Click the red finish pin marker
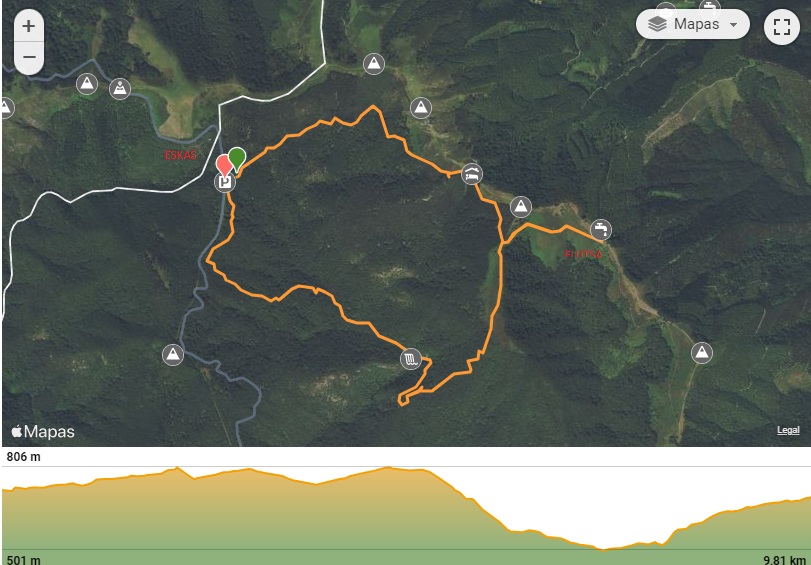Screen dimensions: 811x565 pyautogui.click(x=224, y=166)
